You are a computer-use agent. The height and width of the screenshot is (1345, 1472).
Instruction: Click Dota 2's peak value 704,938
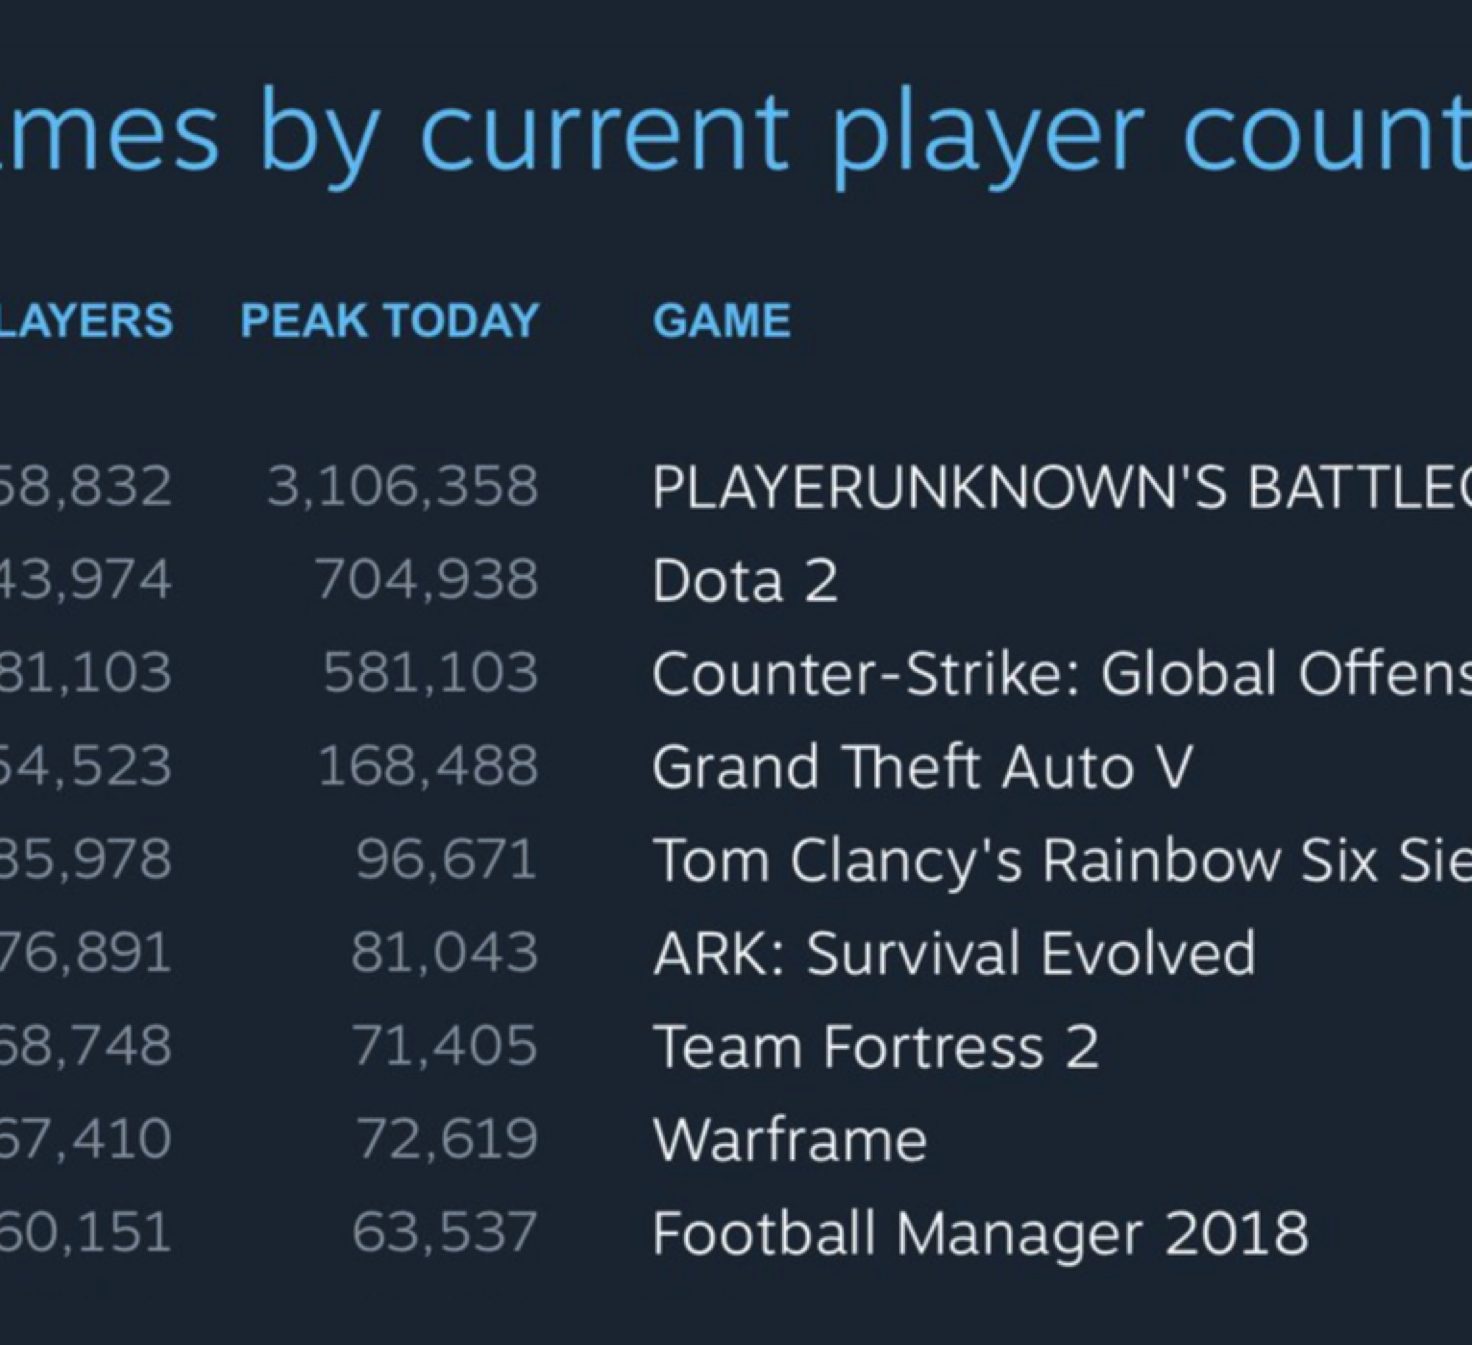click(x=427, y=580)
